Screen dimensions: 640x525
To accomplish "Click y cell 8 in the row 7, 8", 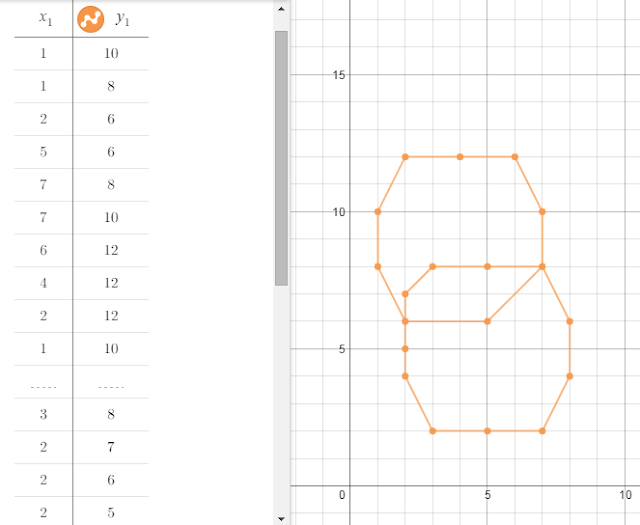I will coord(111,185).
